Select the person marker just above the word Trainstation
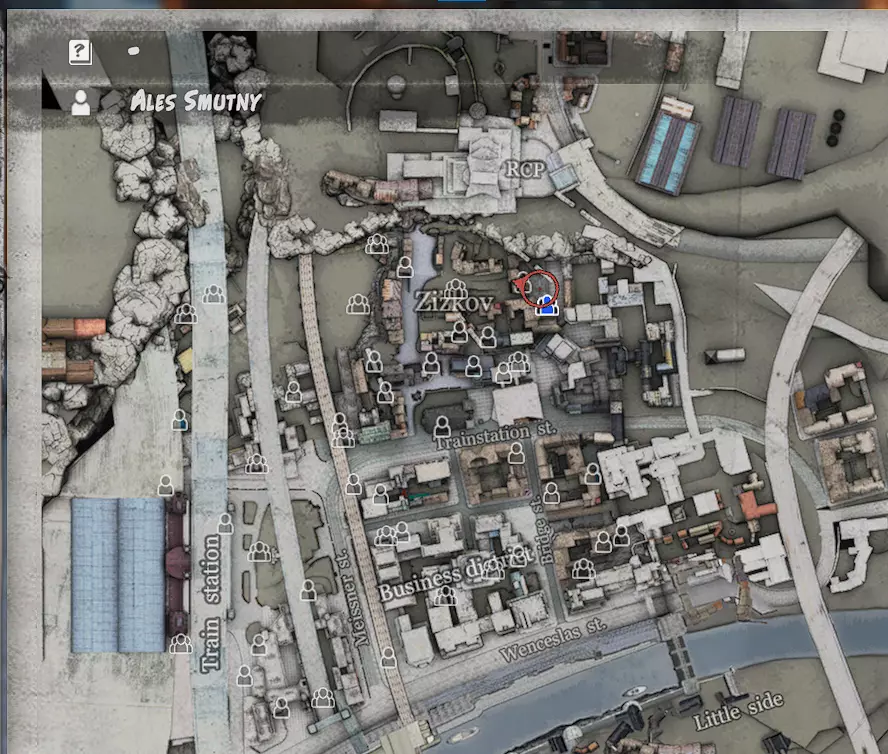This screenshot has height=754, width=888. pyautogui.click(x=442, y=426)
